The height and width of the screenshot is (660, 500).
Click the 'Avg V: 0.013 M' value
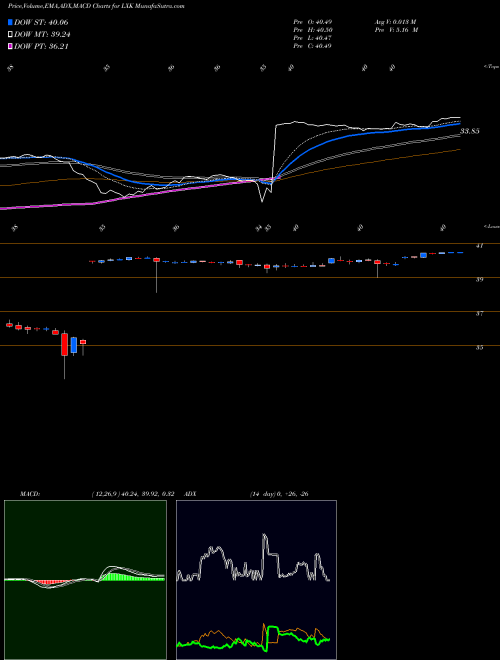[x=395, y=21]
